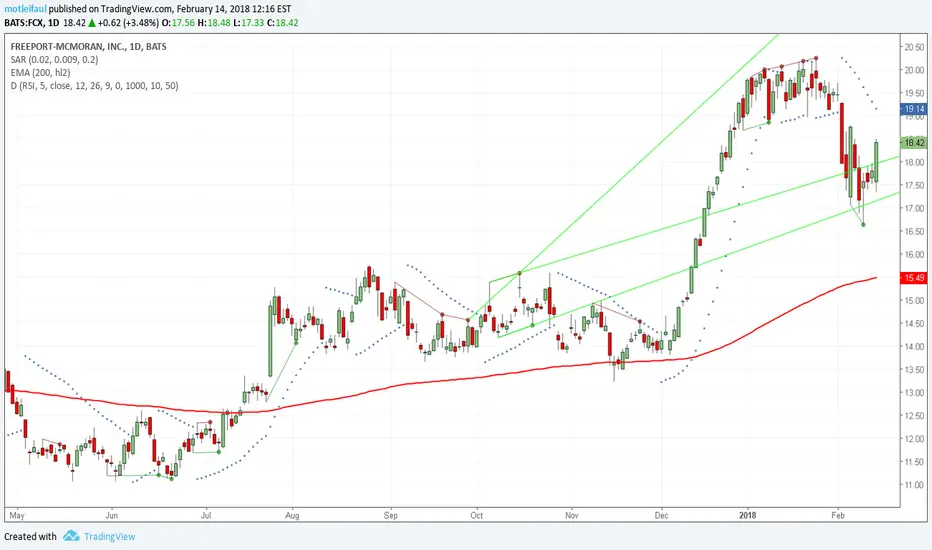Click the 13.00 price scale value
Image resolution: width=932 pixels, height=550 pixels.
tap(914, 392)
